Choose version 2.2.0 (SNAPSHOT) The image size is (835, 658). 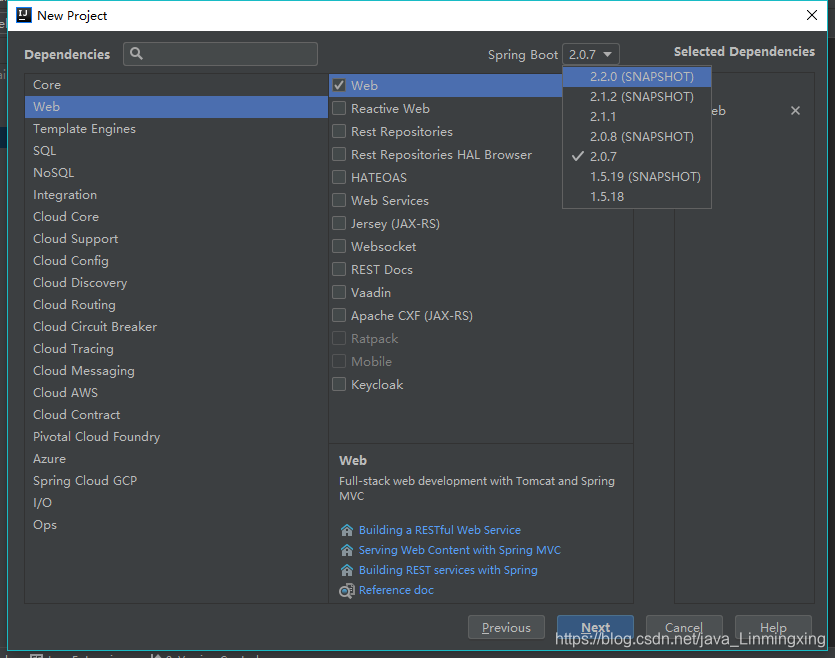[637, 77]
